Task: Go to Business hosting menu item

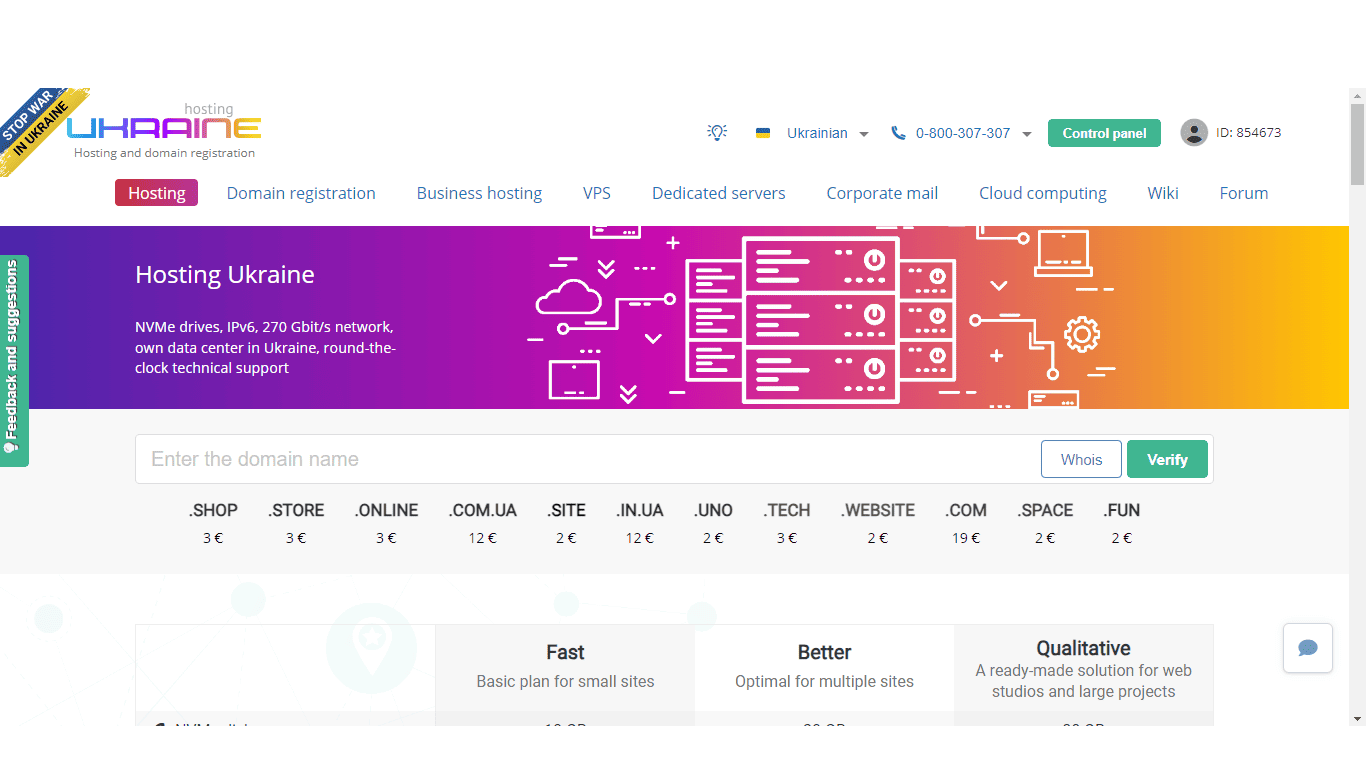Action: coord(479,193)
